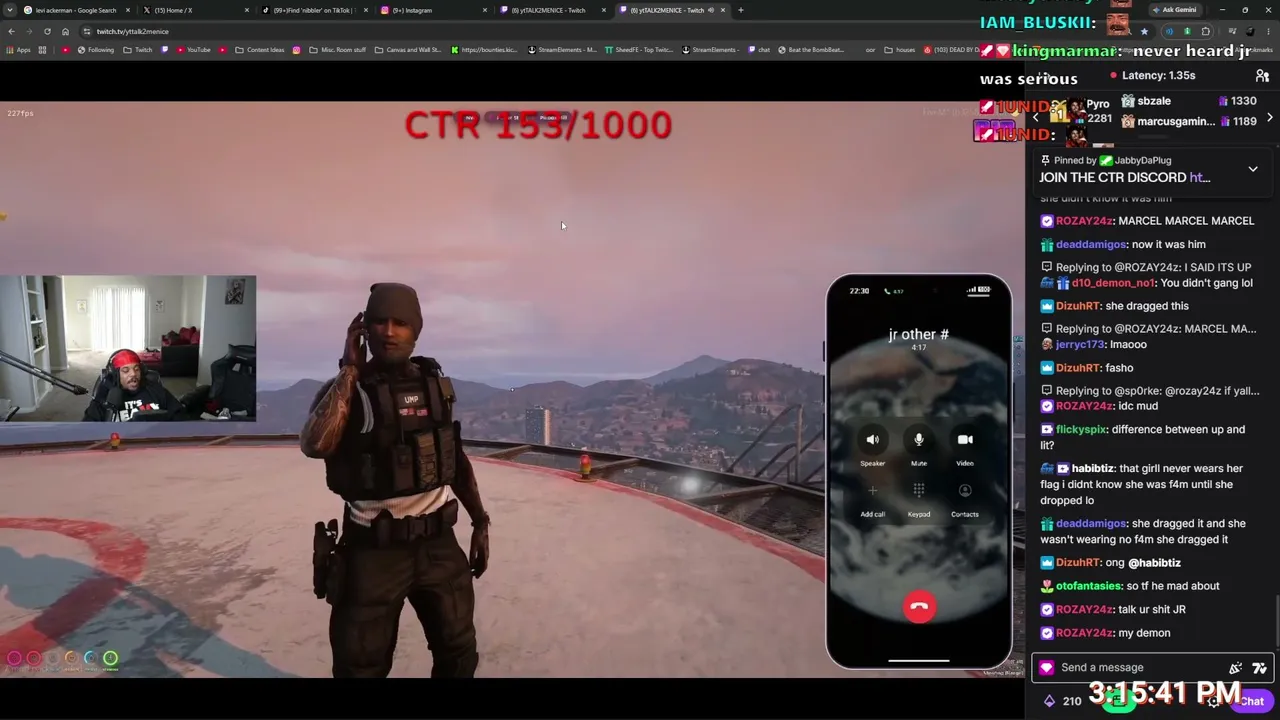Expand the Canvas and Wall St... bookmark folder
Image resolution: width=1280 pixels, height=720 pixels.
[x=407, y=50]
